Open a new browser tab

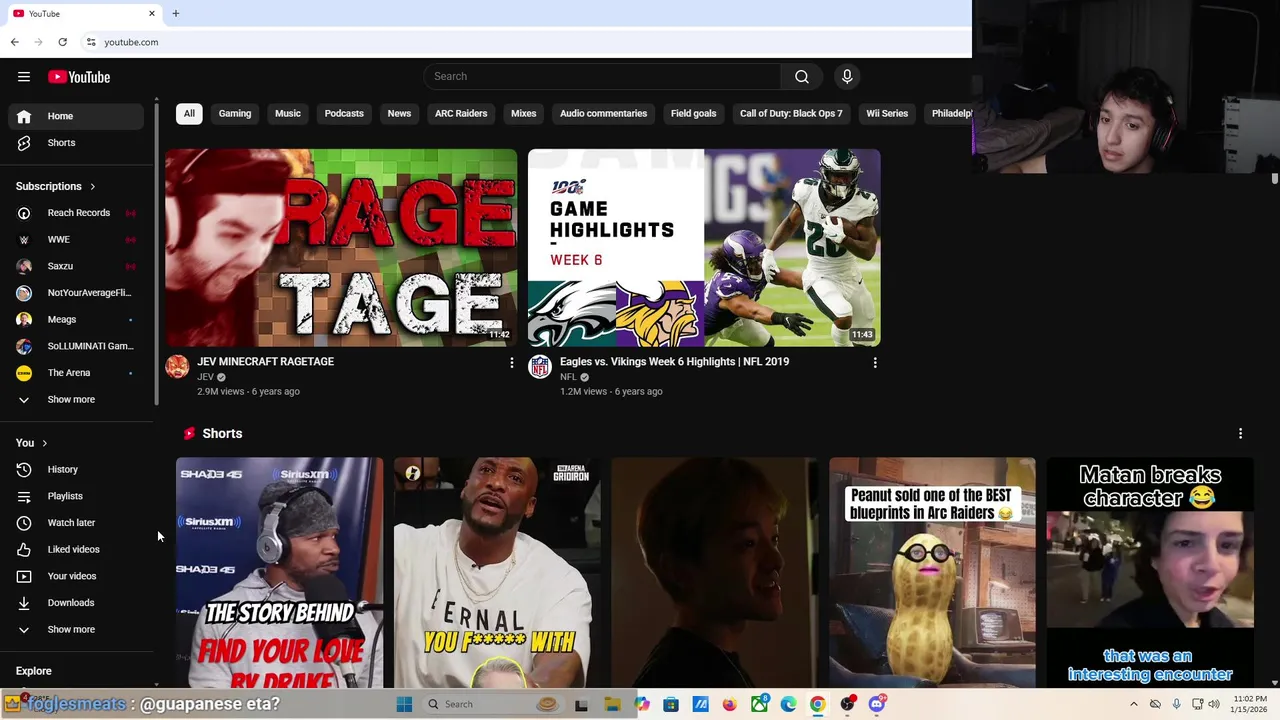coord(176,14)
